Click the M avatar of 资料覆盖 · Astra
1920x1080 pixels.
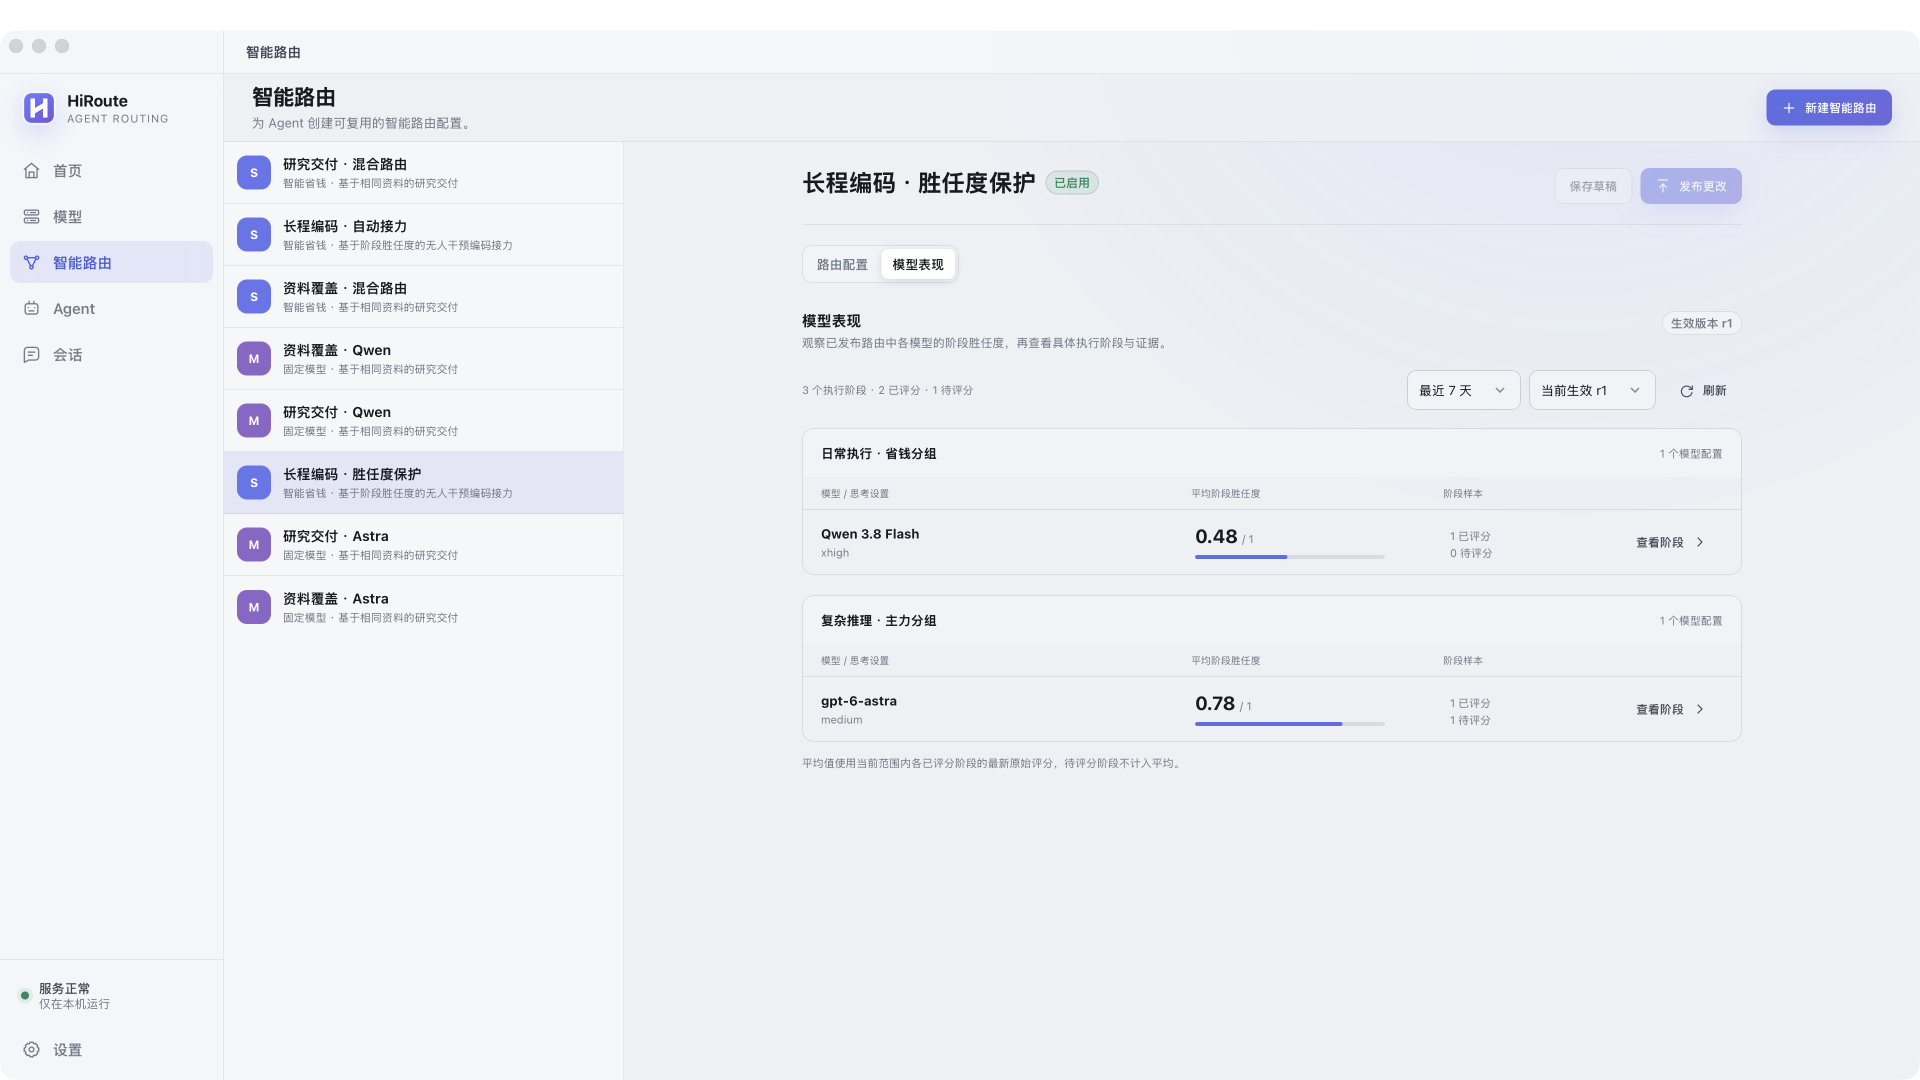(254, 607)
